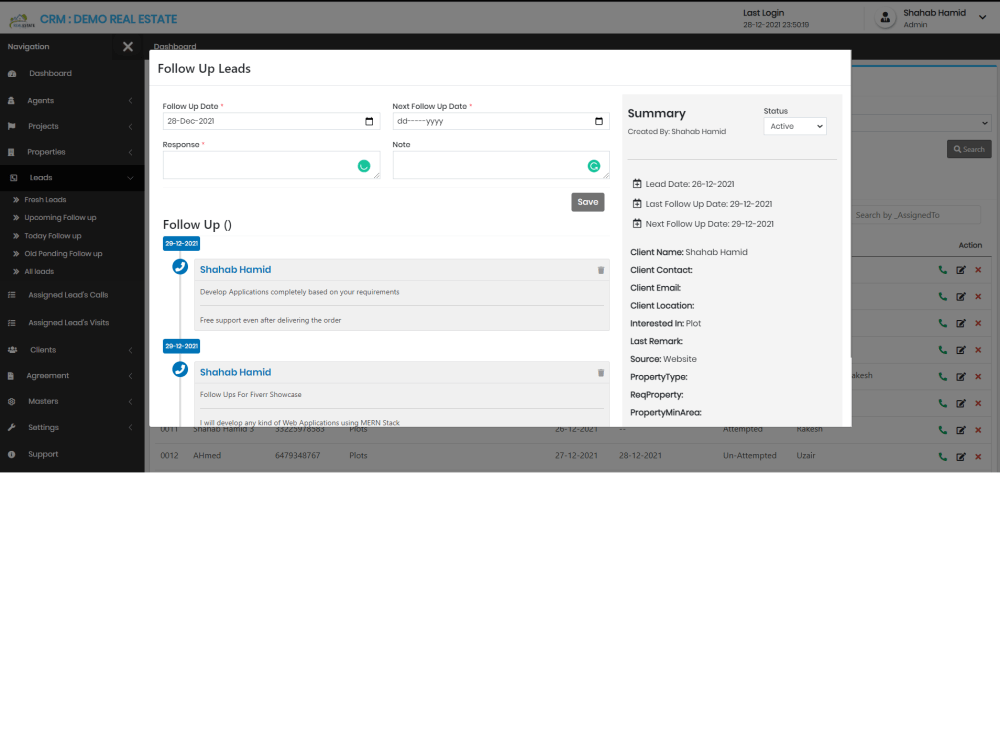
Task: Click the Assigned Lead's Visits icon
Action: (11, 323)
